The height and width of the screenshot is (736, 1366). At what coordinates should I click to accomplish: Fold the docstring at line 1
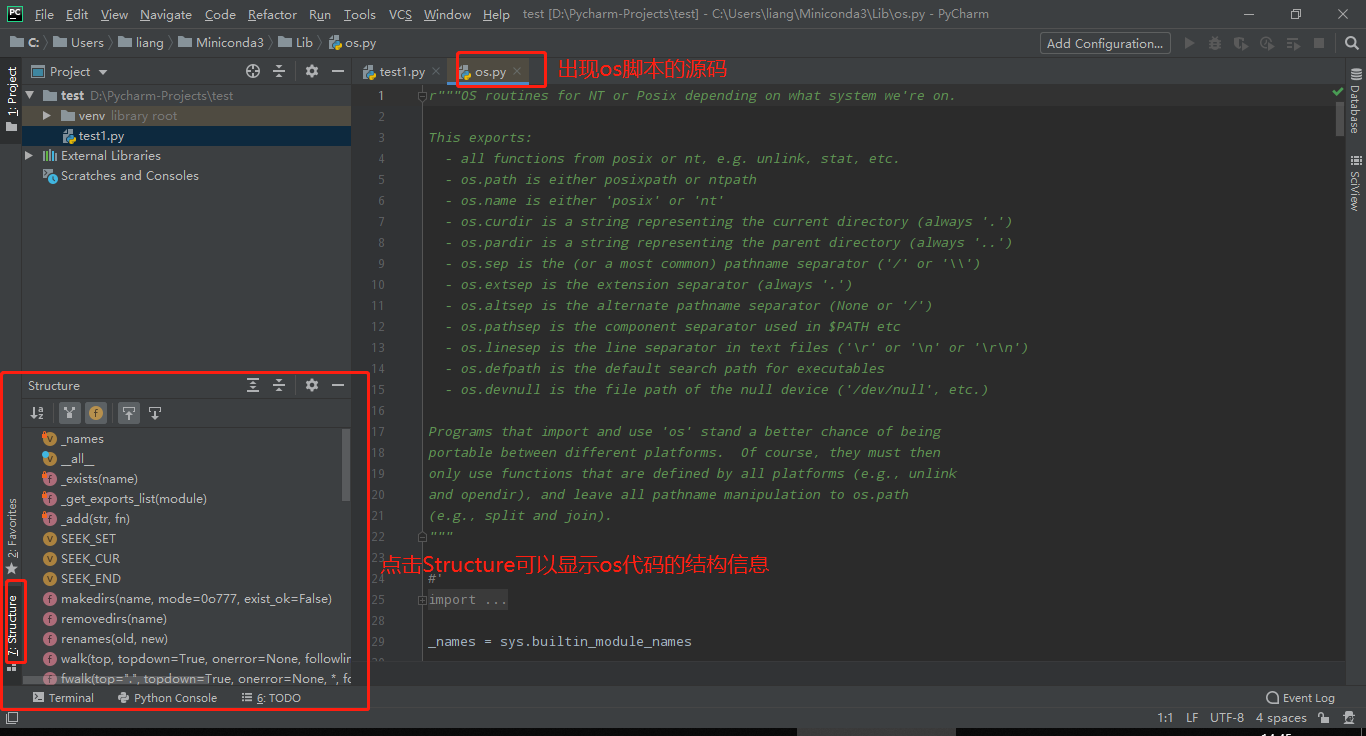tap(421, 96)
